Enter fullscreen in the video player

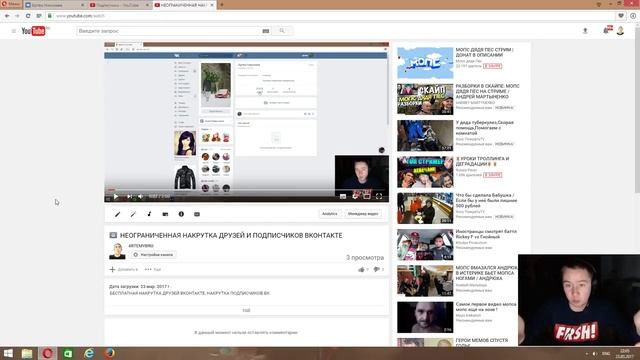click(379, 197)
